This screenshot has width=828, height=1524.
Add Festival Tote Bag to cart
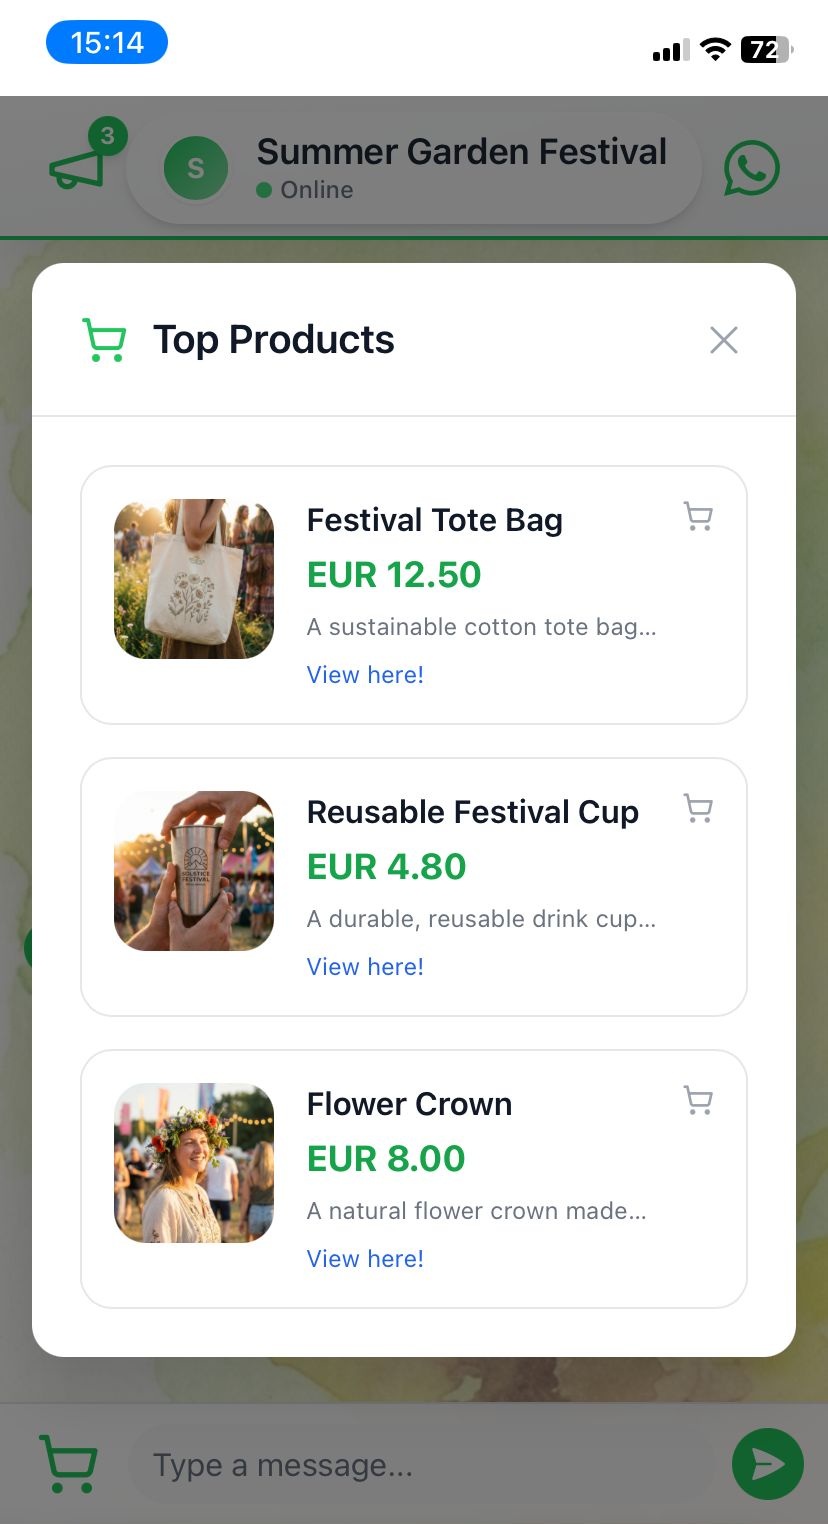pyautogui.click(x=698, y=517)
